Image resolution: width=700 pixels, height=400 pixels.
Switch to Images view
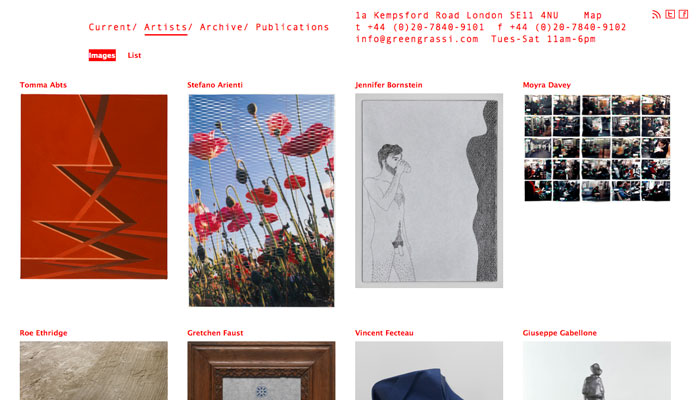click(102, 55)
